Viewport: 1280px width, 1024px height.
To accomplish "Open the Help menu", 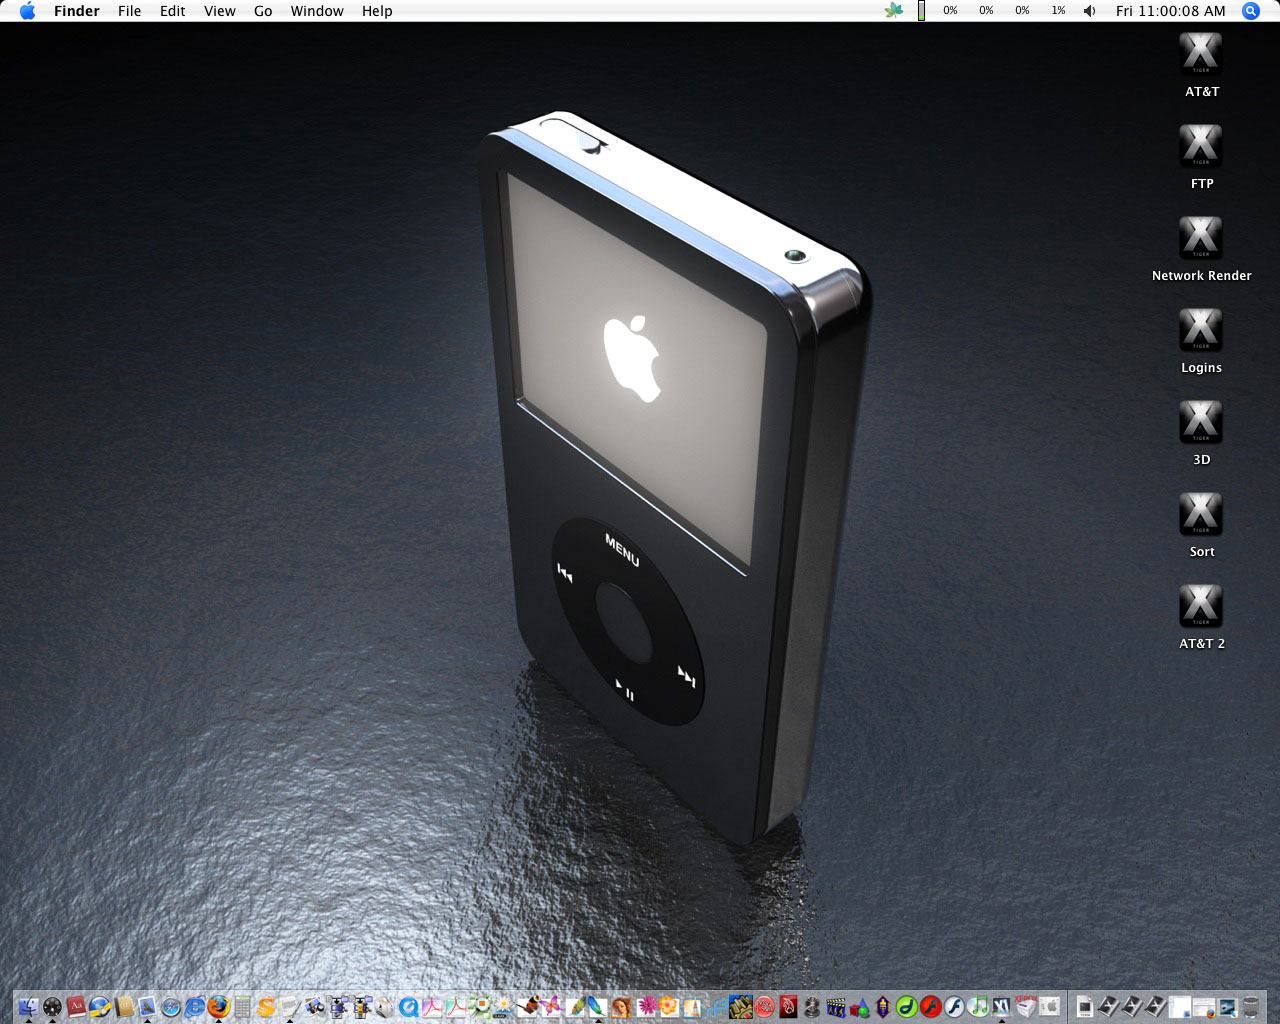I will pos(377,11).
